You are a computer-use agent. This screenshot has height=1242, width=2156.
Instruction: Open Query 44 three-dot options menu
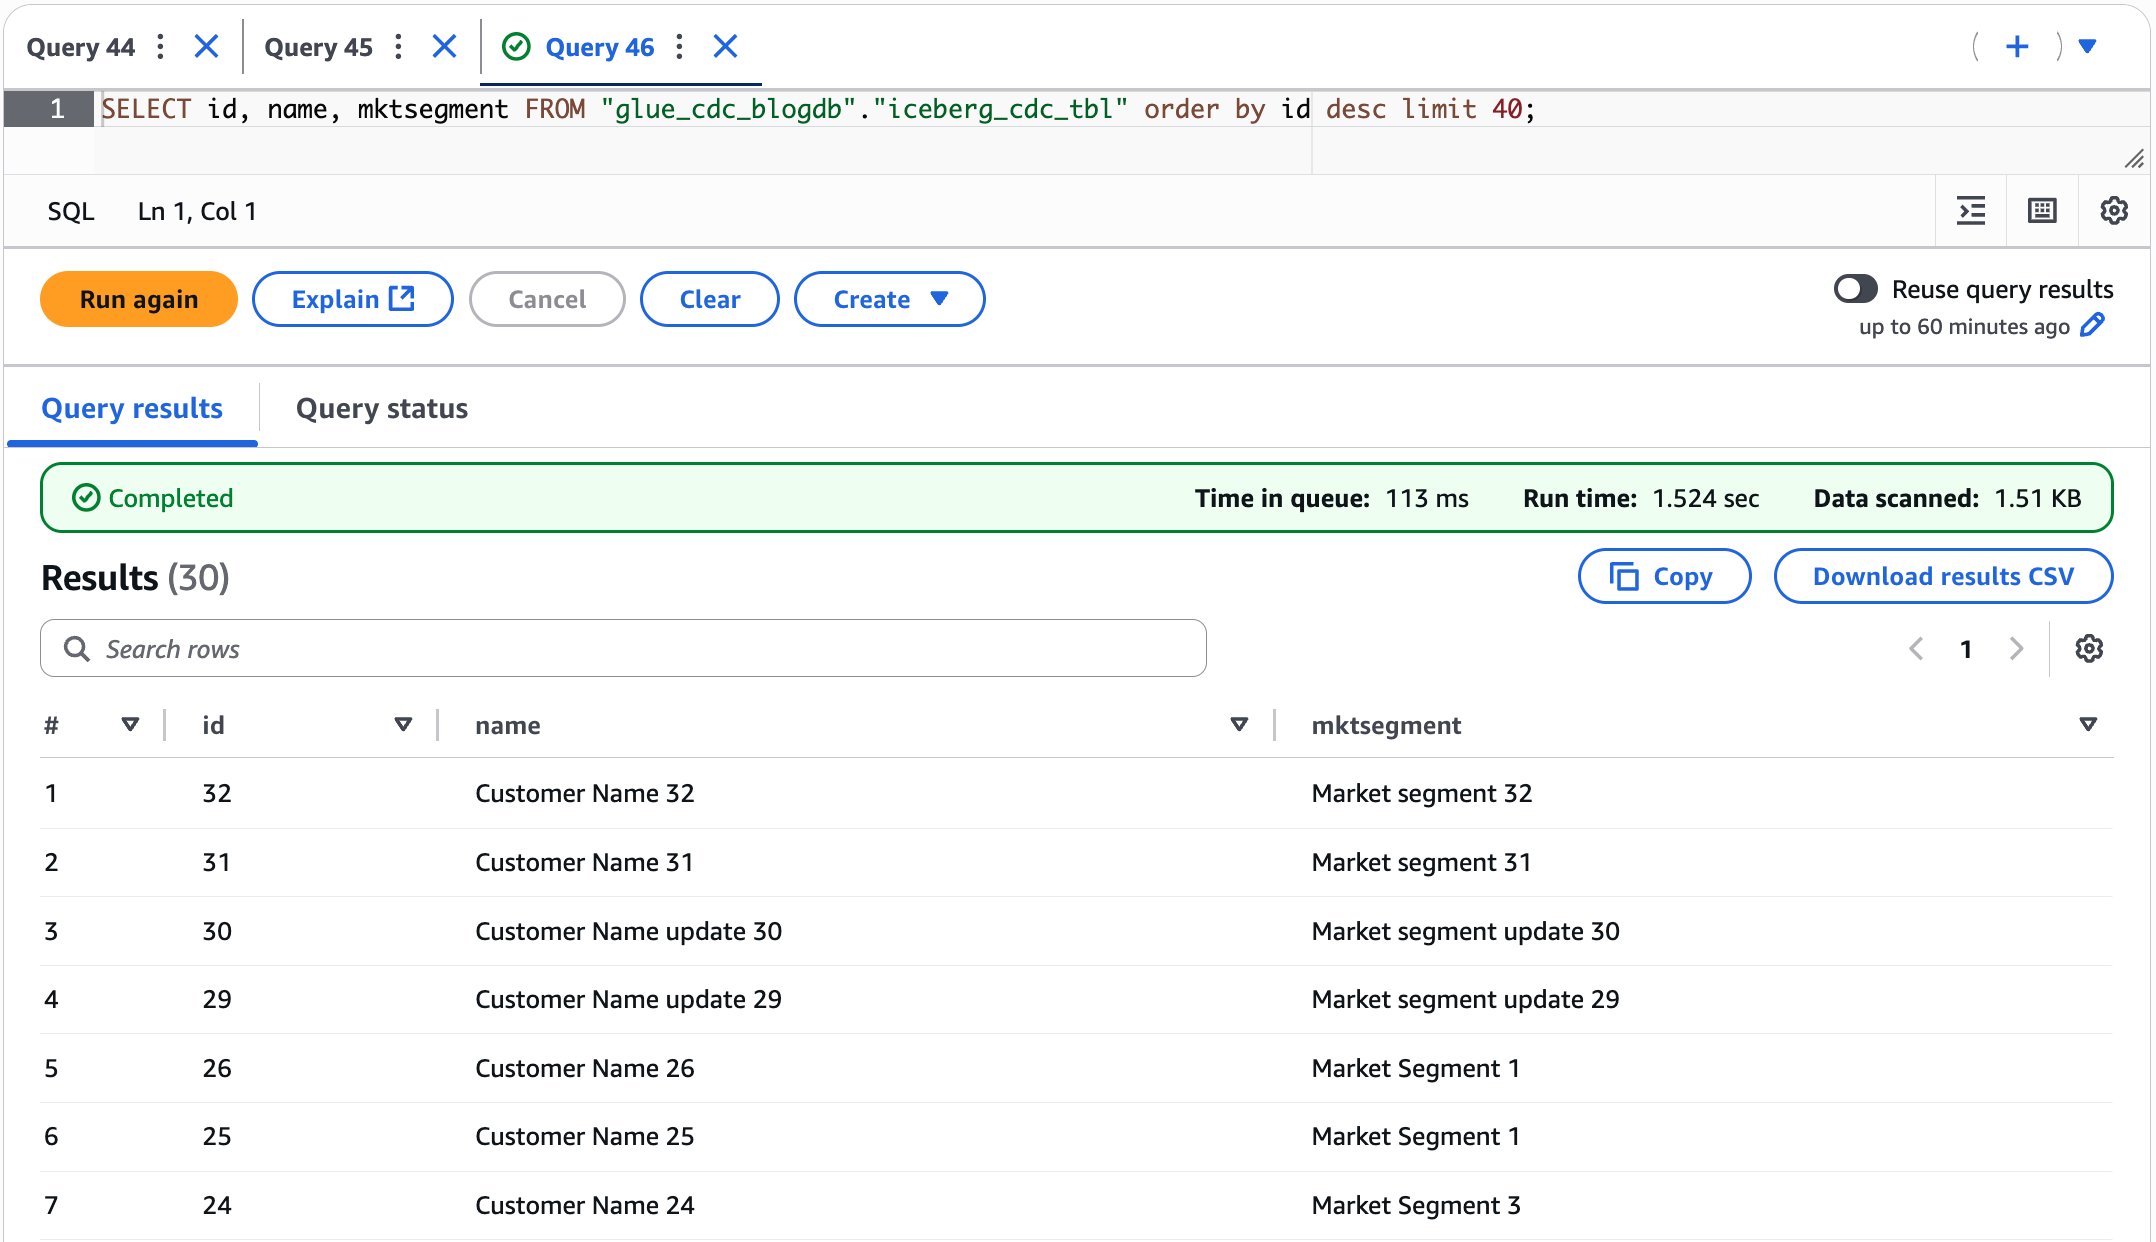160,47
